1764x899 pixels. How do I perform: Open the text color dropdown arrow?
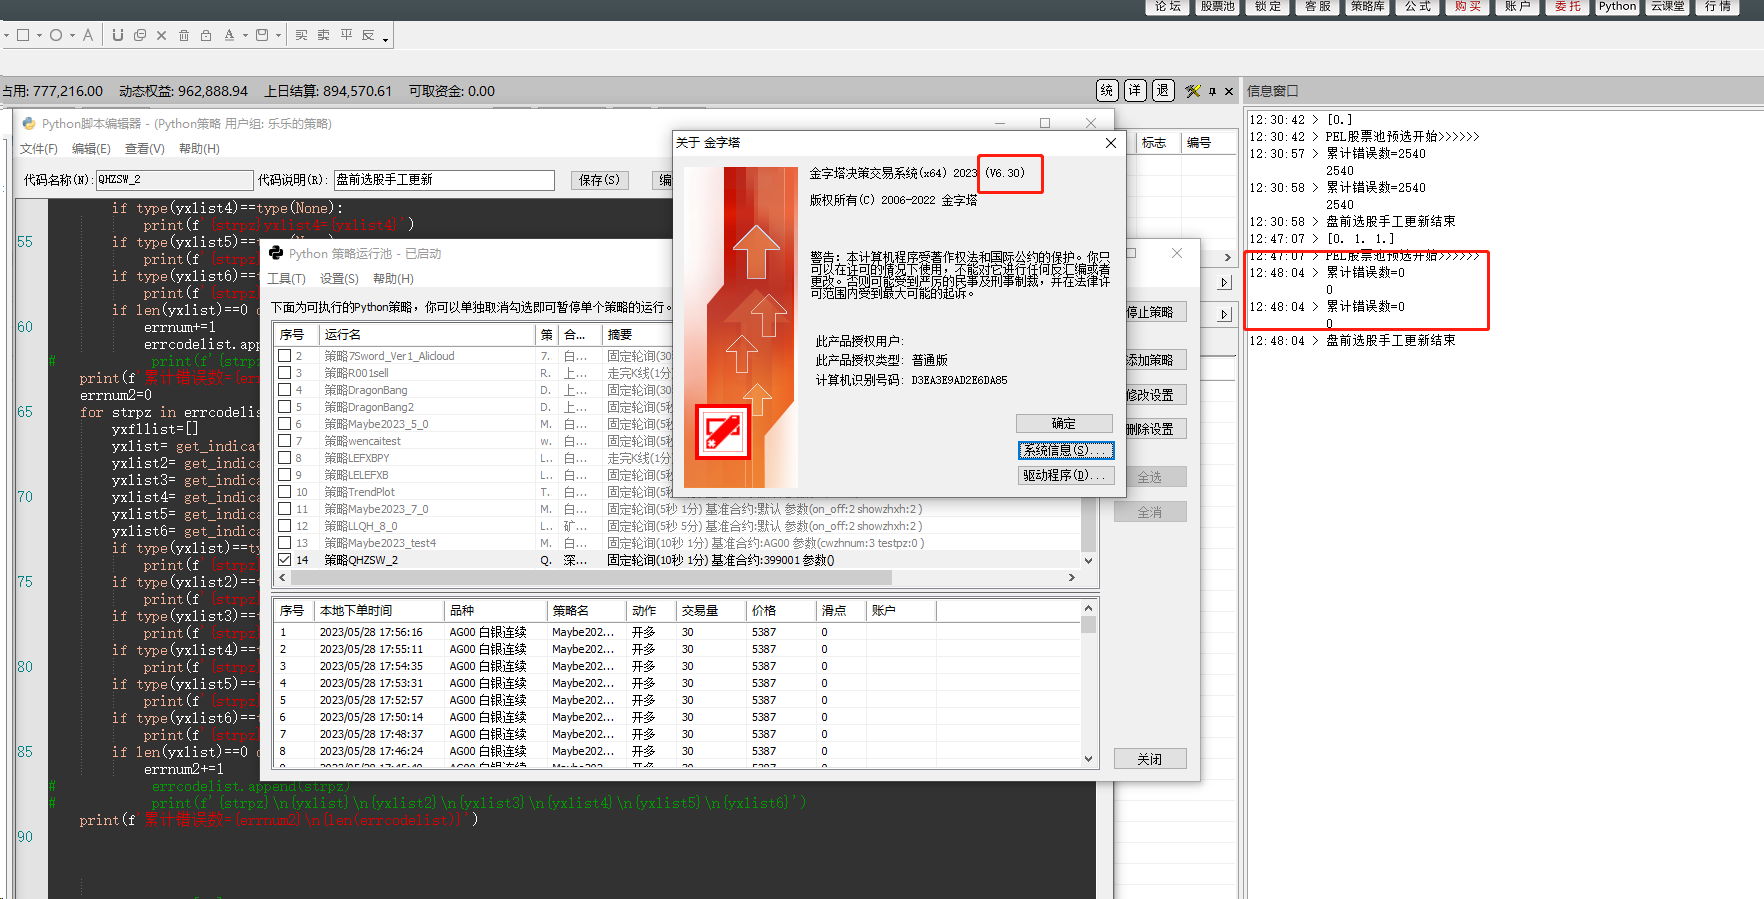click(245, 36)
